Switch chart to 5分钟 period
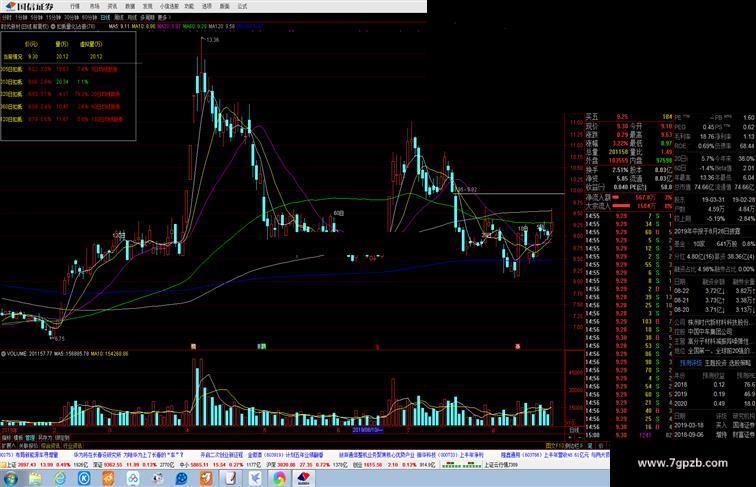Viewport: 756px width, 487px height. click(37, 18)
